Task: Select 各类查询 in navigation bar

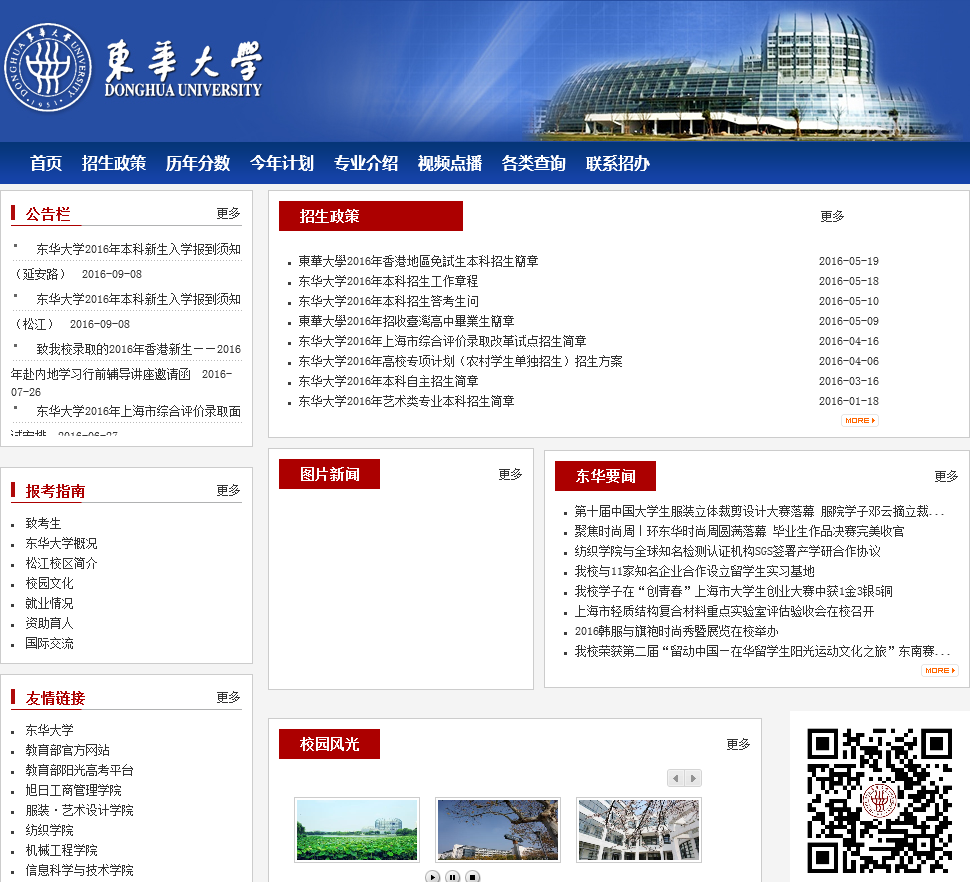Action: click(534, 163)
